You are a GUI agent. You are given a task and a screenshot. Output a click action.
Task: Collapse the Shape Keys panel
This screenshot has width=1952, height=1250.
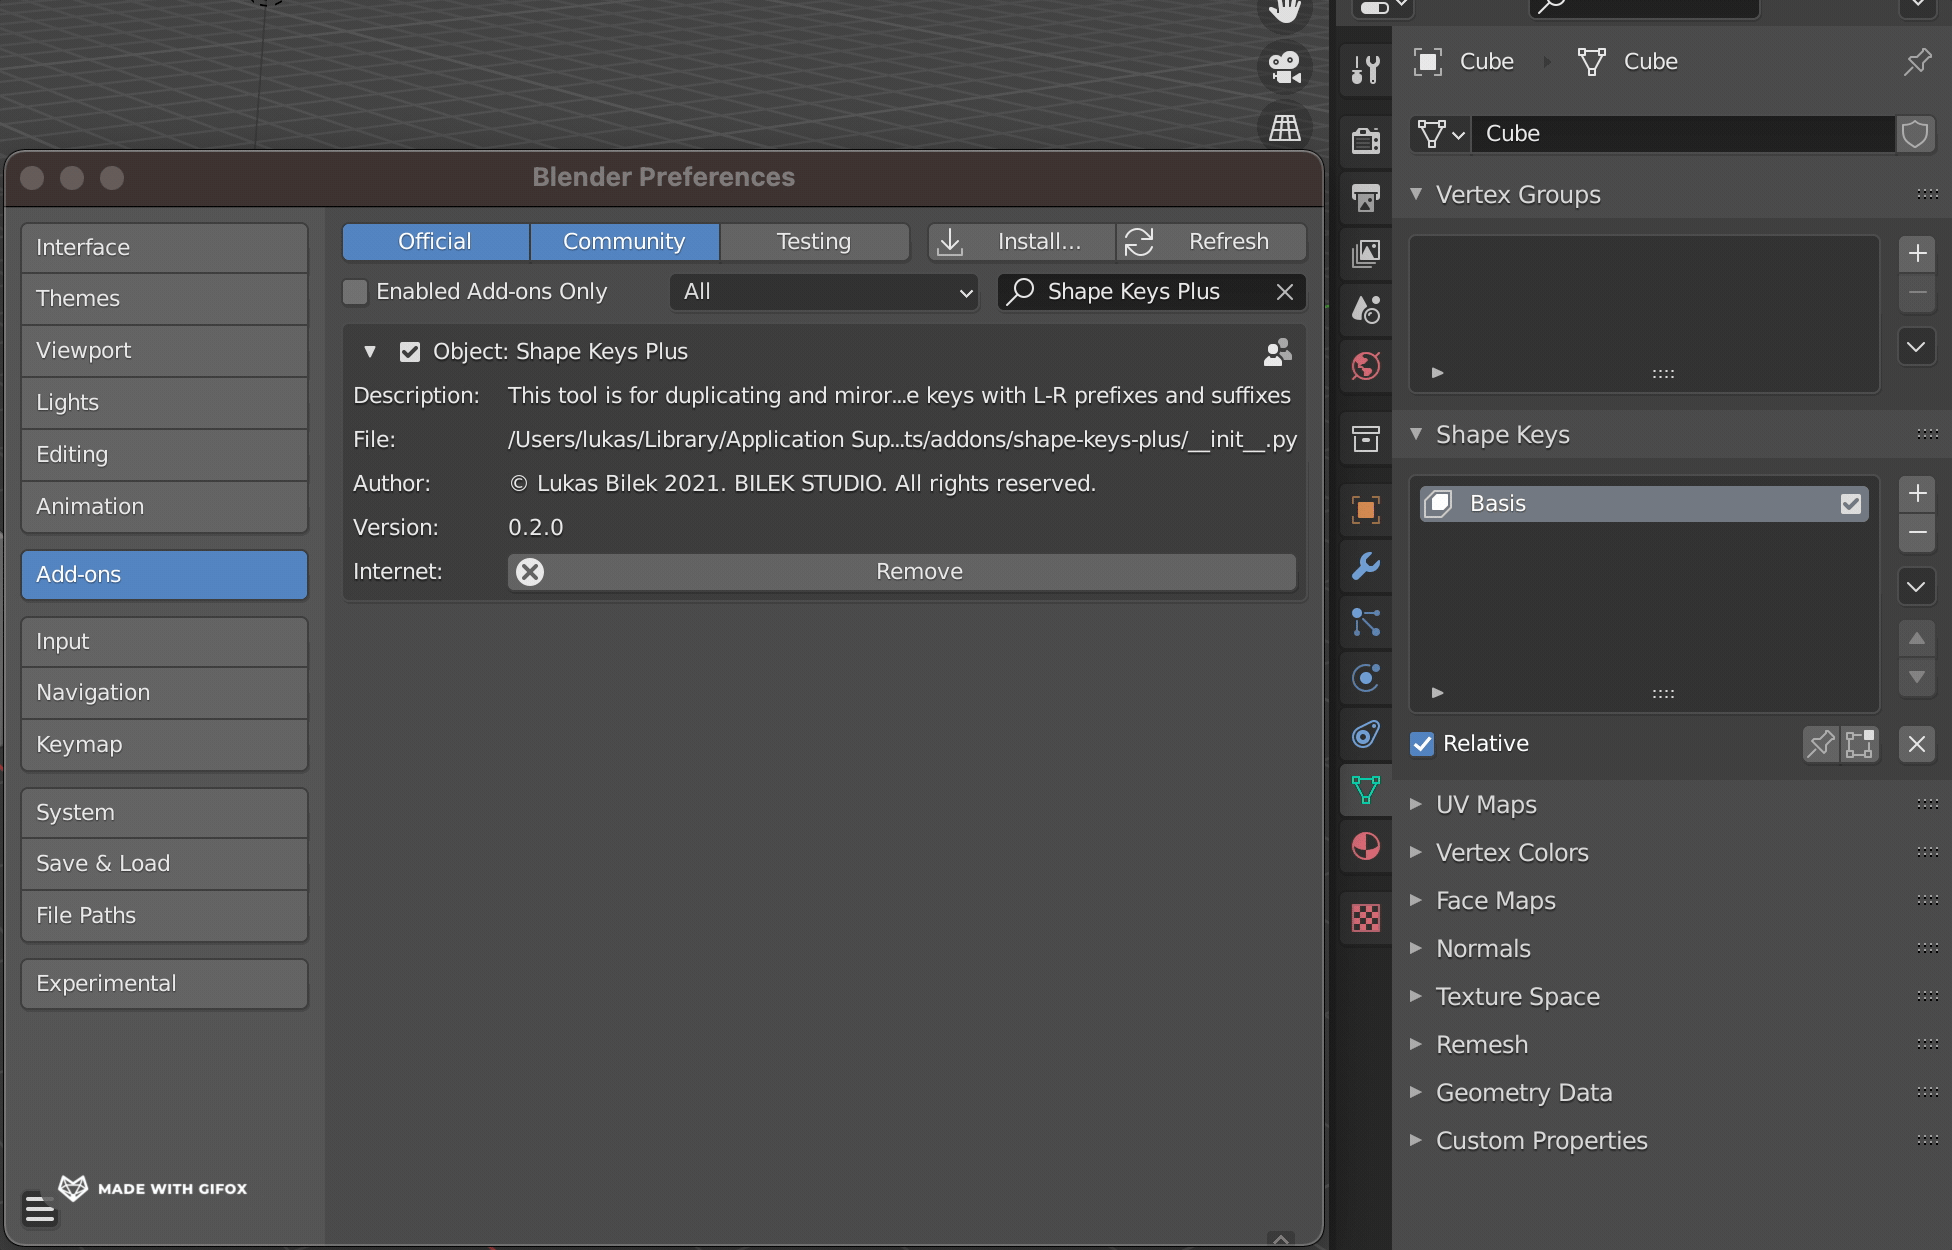tap(1416, 435)
